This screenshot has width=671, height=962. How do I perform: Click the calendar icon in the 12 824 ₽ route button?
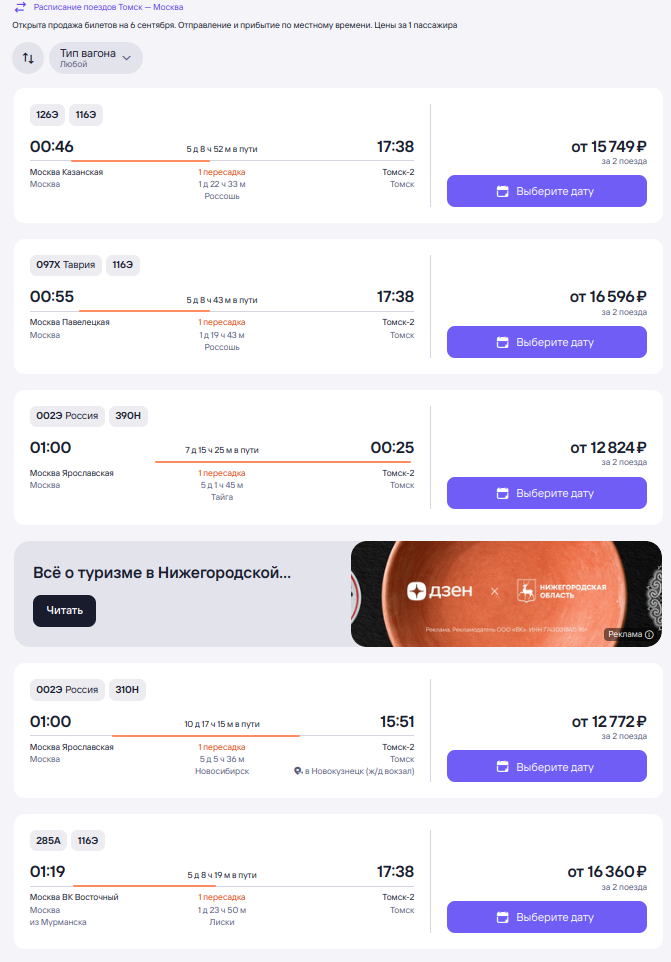tap(502, 493)
